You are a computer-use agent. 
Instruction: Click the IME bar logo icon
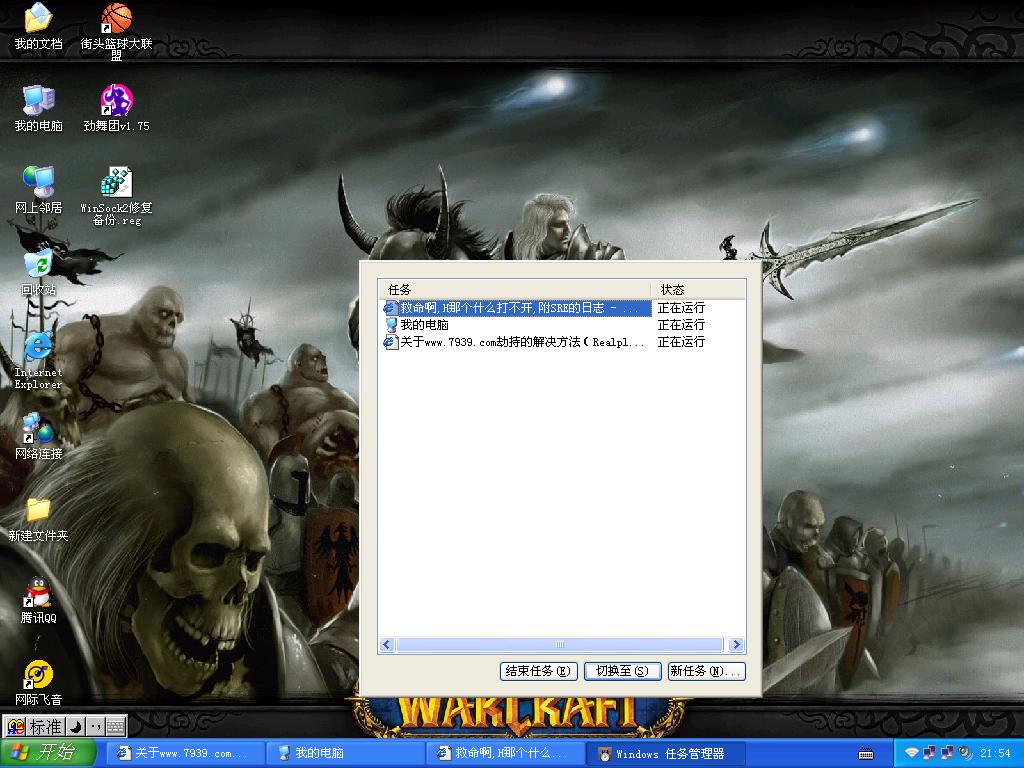(16, 726)
